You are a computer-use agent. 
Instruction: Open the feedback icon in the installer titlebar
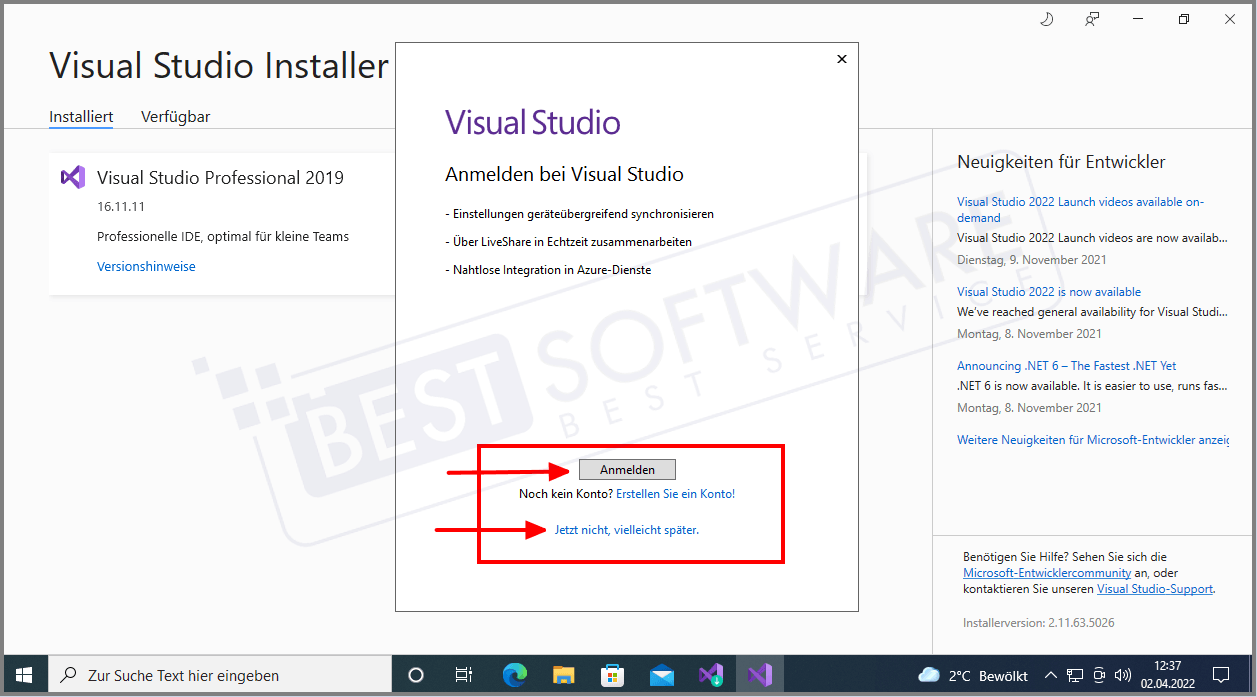coord(1092,18)
